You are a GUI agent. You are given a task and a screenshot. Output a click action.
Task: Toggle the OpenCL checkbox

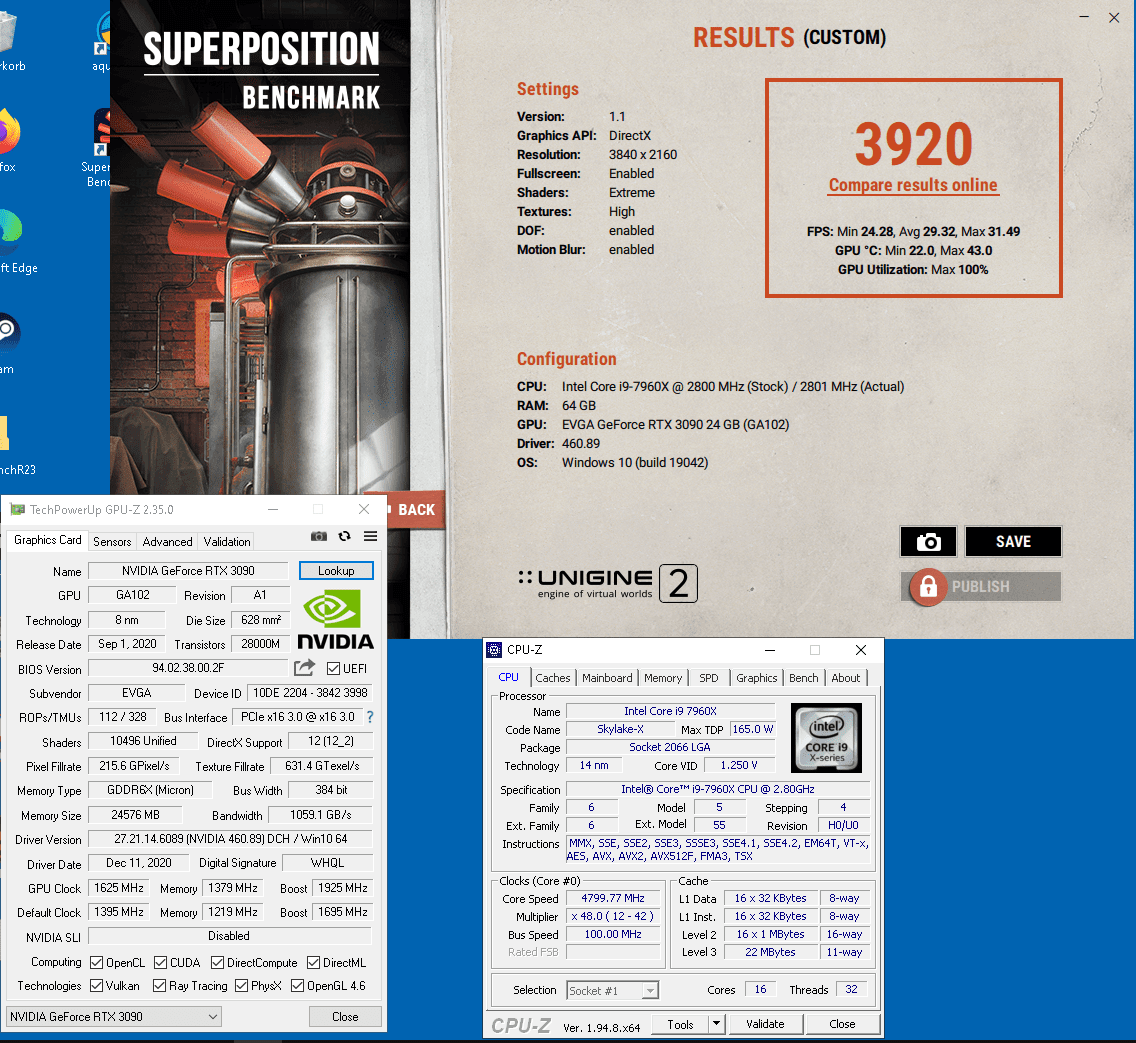click(x=96, y=963)
